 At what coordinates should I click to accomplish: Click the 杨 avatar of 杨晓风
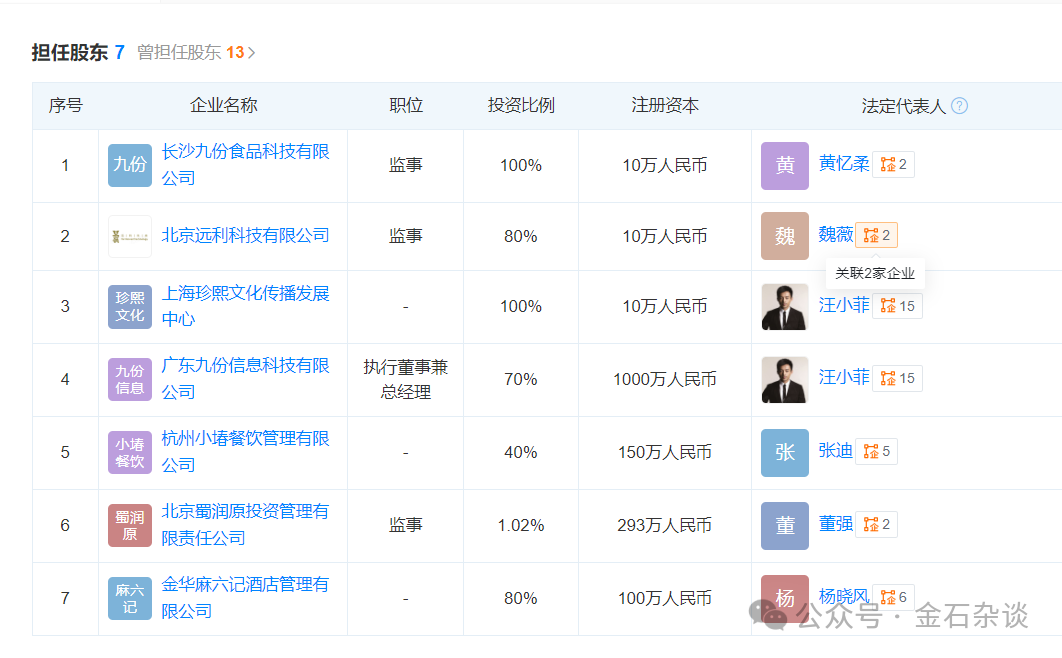pyautogui.click(x=785, y=598)
